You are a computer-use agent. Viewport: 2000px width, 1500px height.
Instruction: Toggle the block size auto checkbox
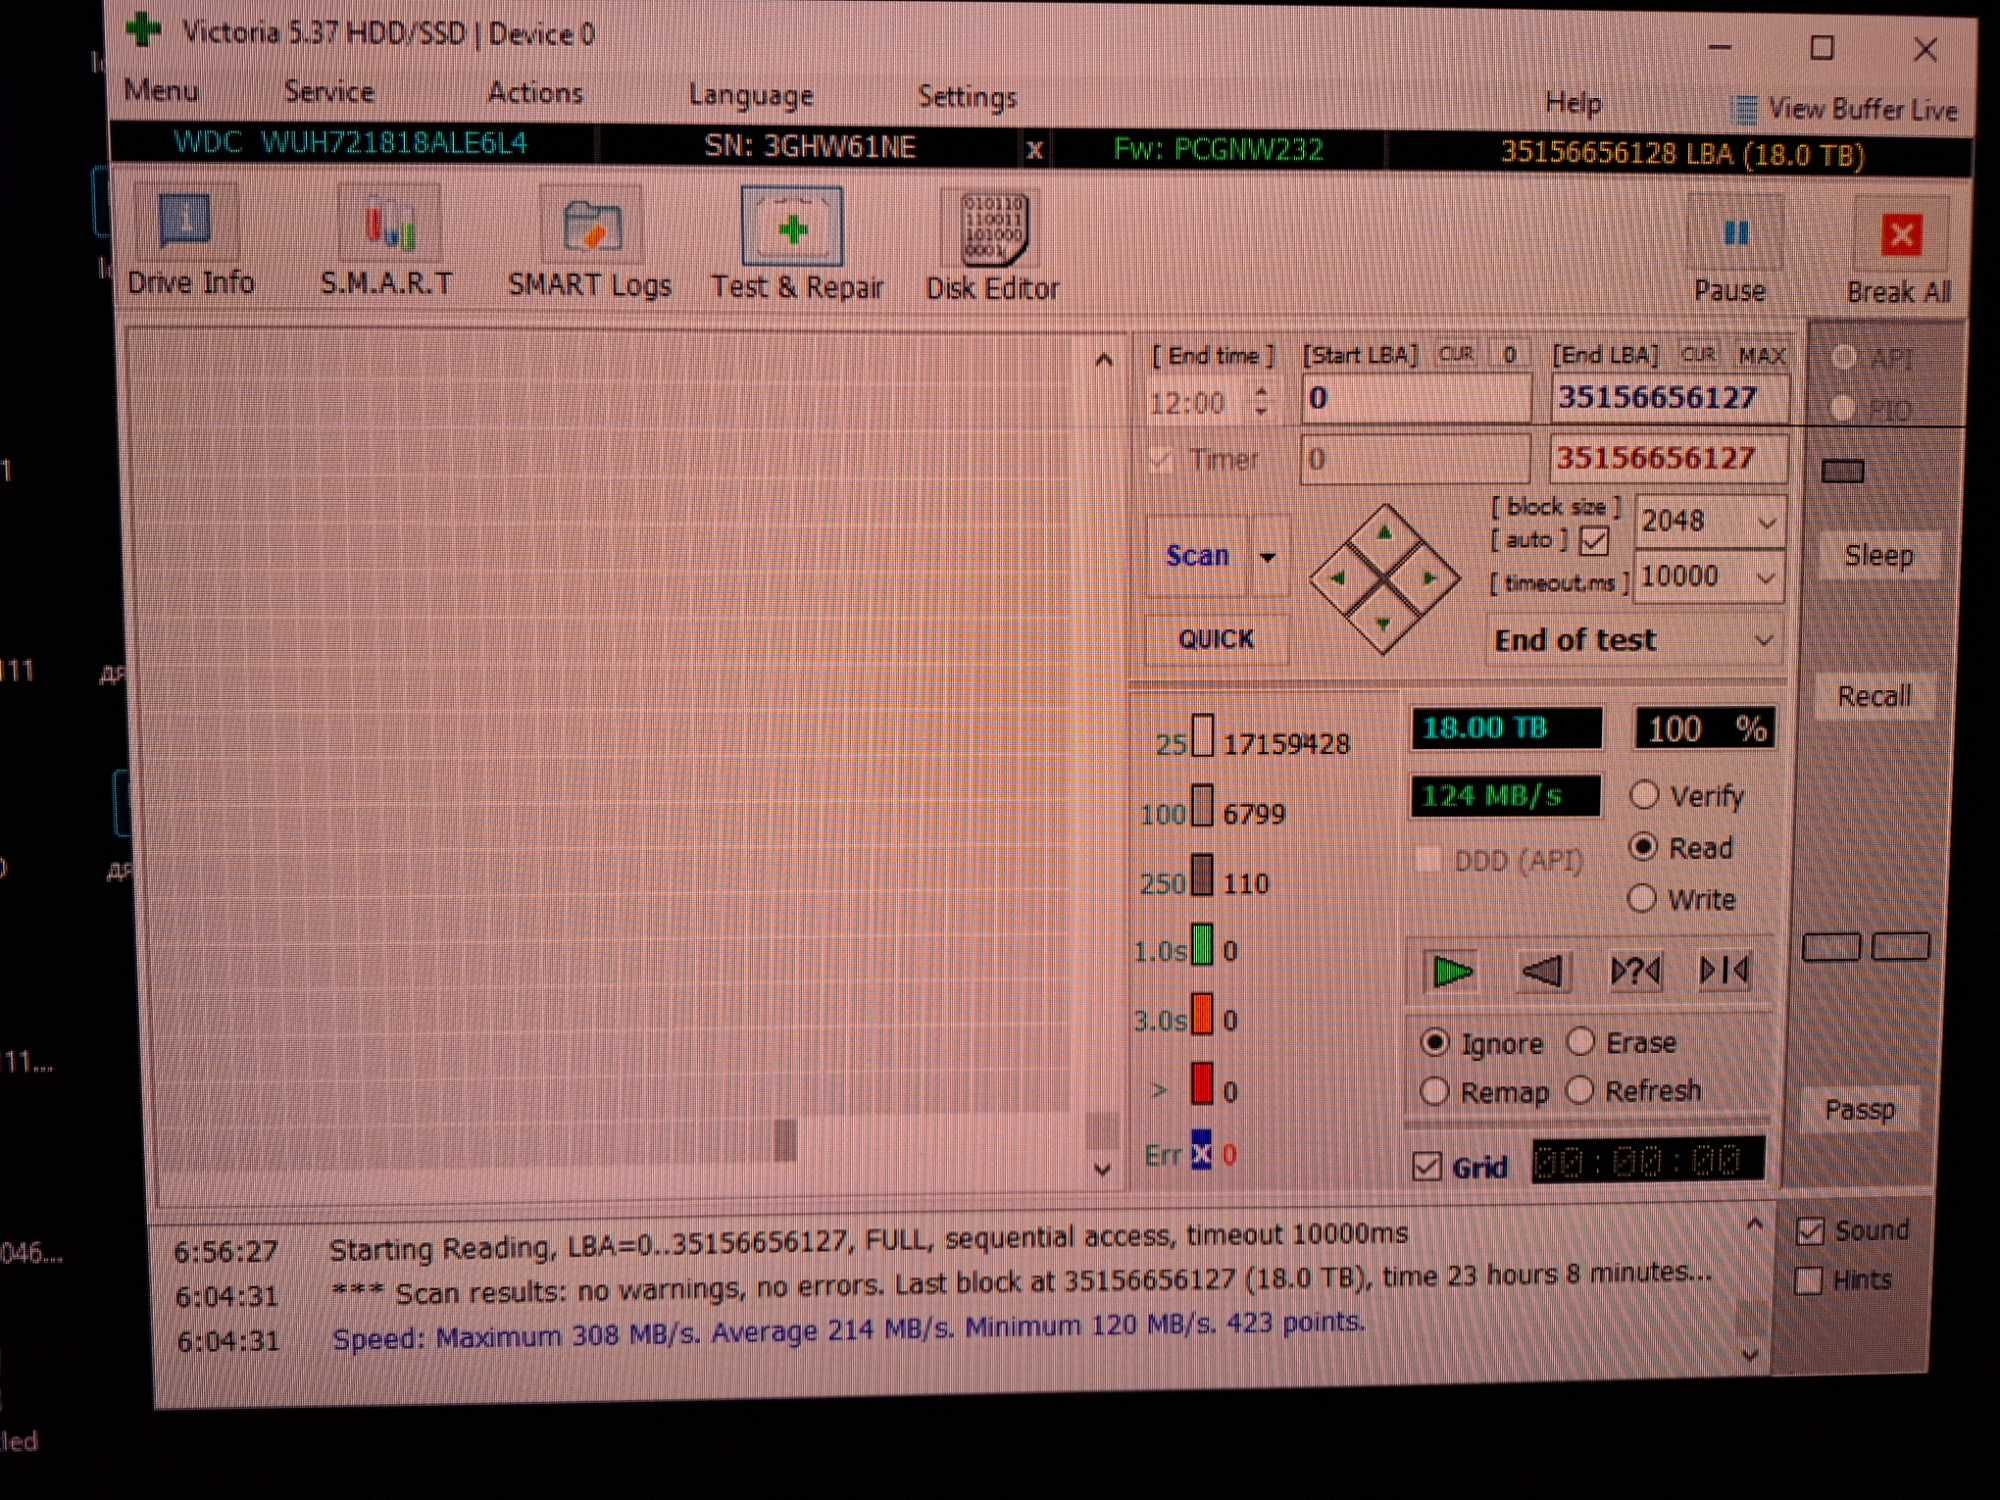(1594, 541)
